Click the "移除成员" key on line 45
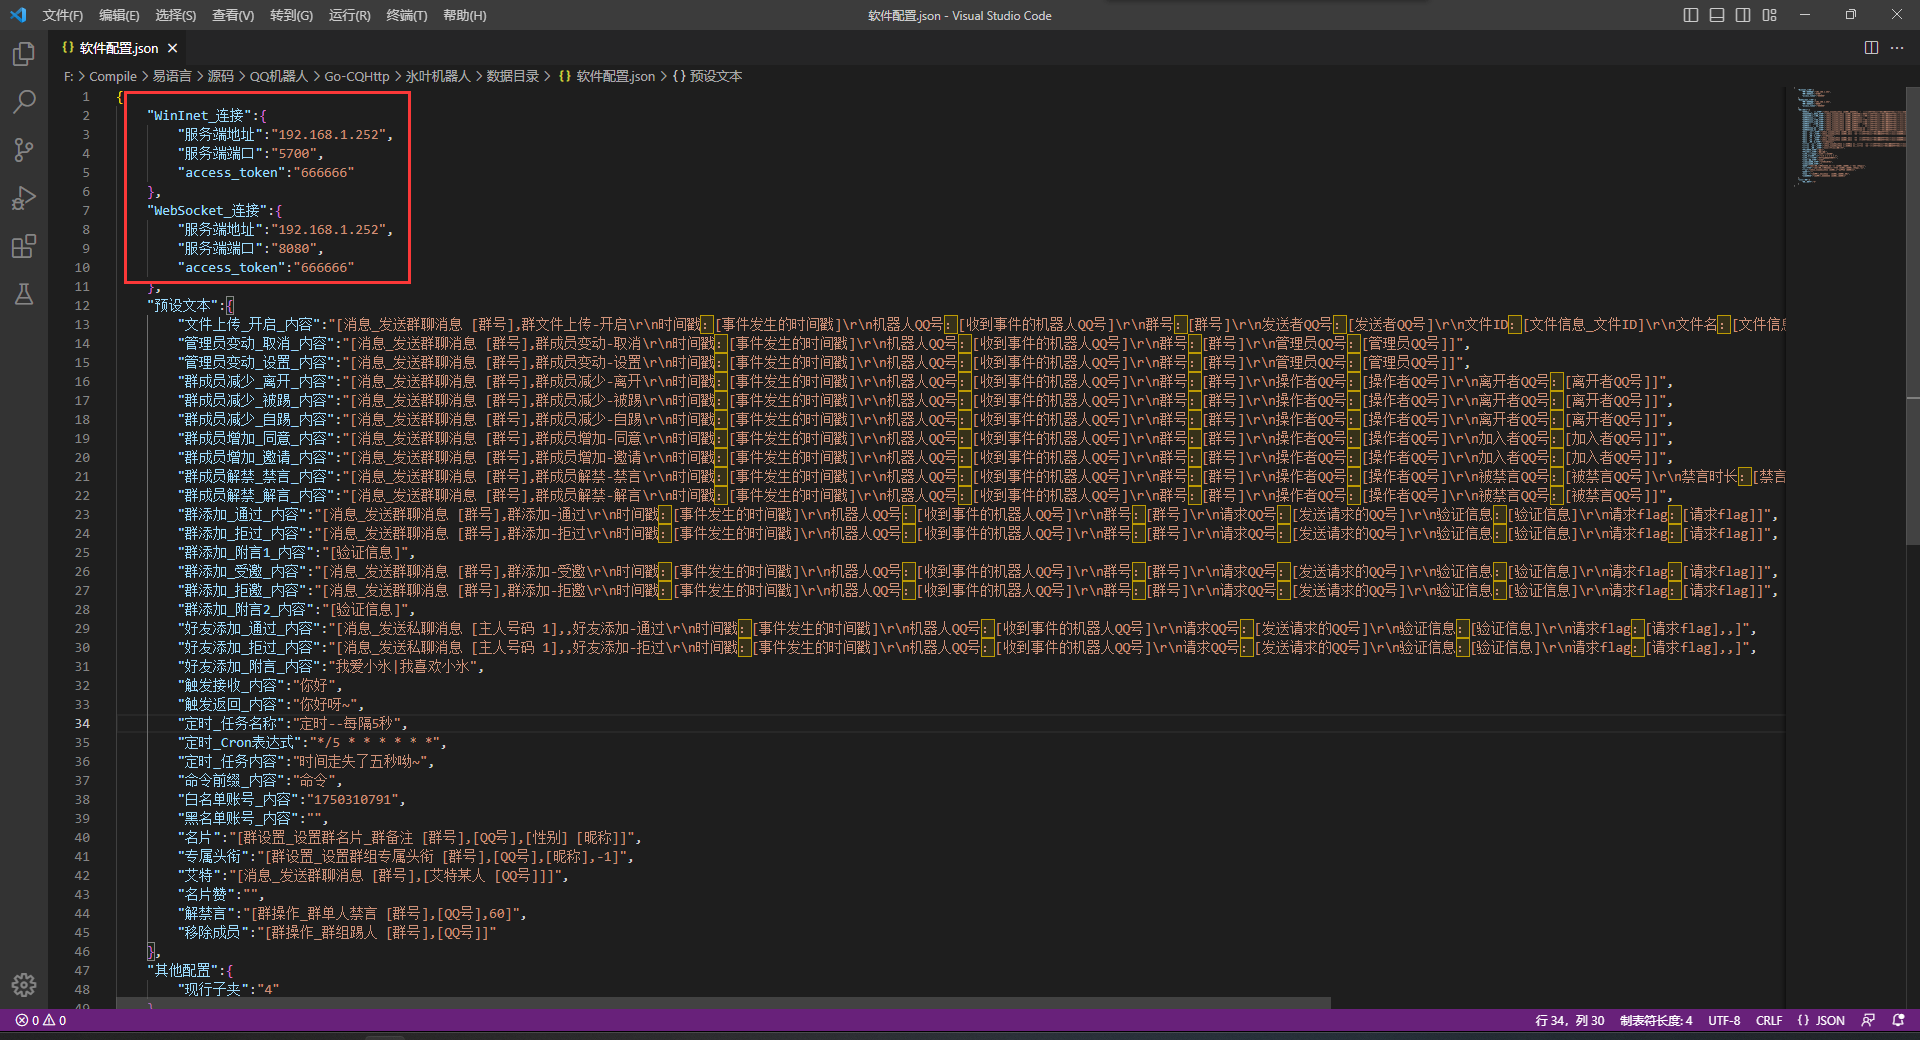 [x=213, y=933]
